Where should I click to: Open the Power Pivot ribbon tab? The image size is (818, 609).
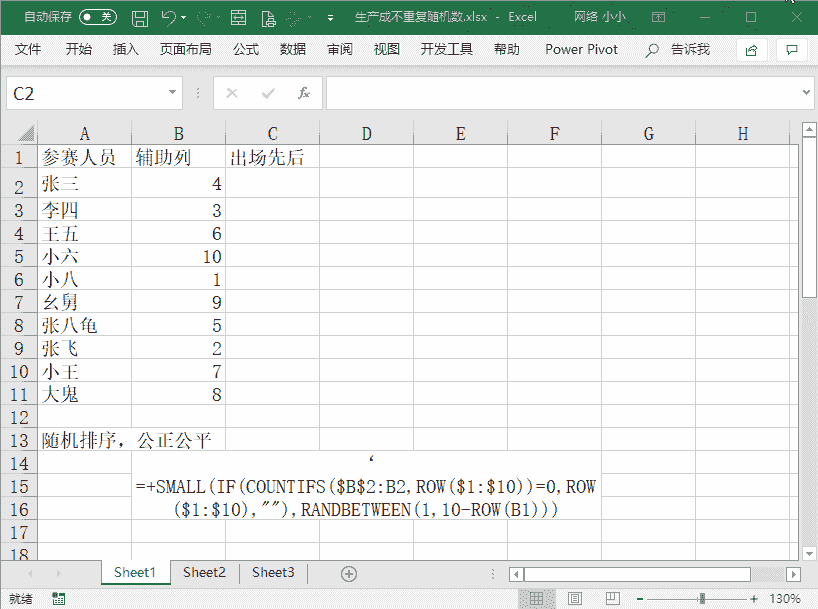[x=581, y=48]
